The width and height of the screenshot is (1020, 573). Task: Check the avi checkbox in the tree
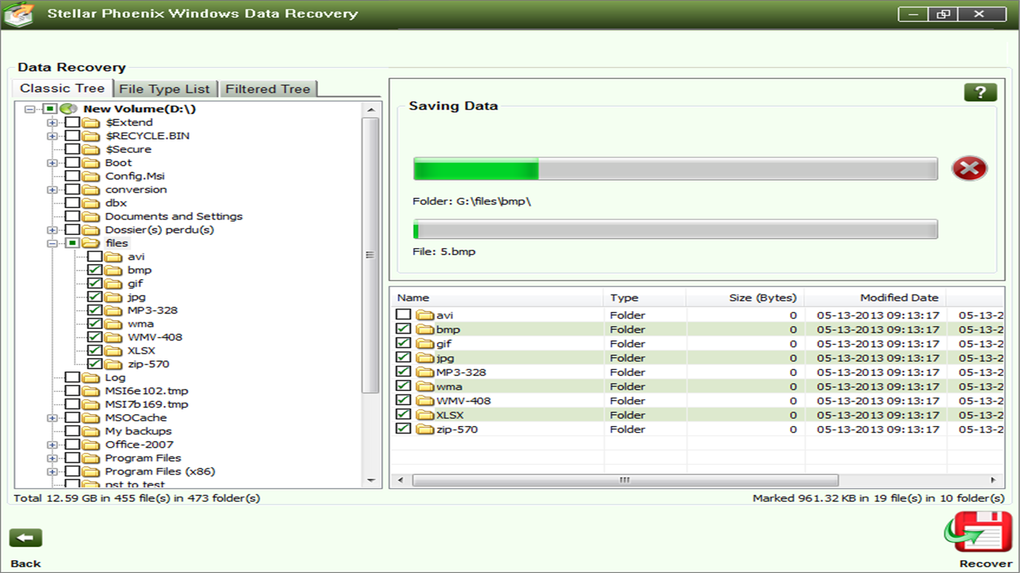click(x=95, y=256)
